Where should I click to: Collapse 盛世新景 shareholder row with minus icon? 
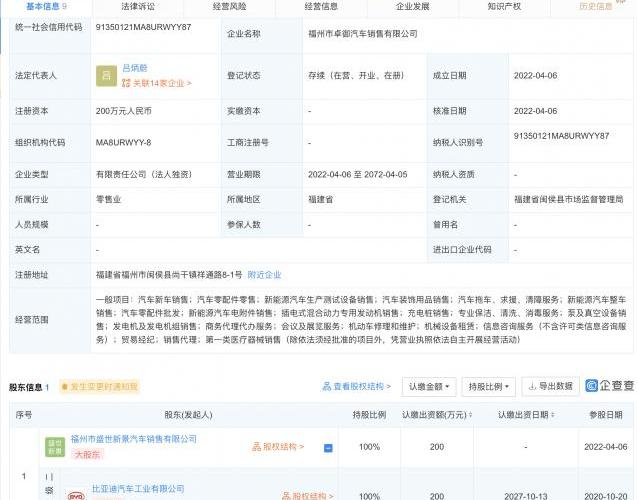tap(328, 448)
